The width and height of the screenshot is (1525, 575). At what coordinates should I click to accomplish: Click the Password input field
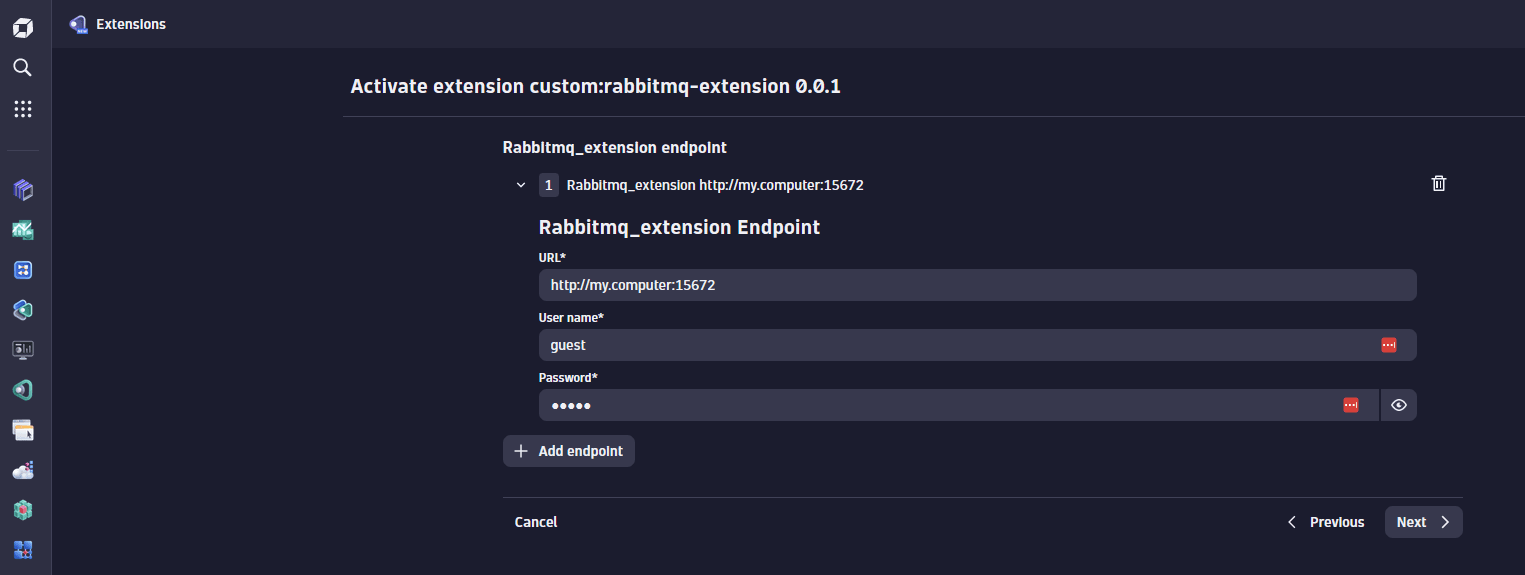pos(959,405)
